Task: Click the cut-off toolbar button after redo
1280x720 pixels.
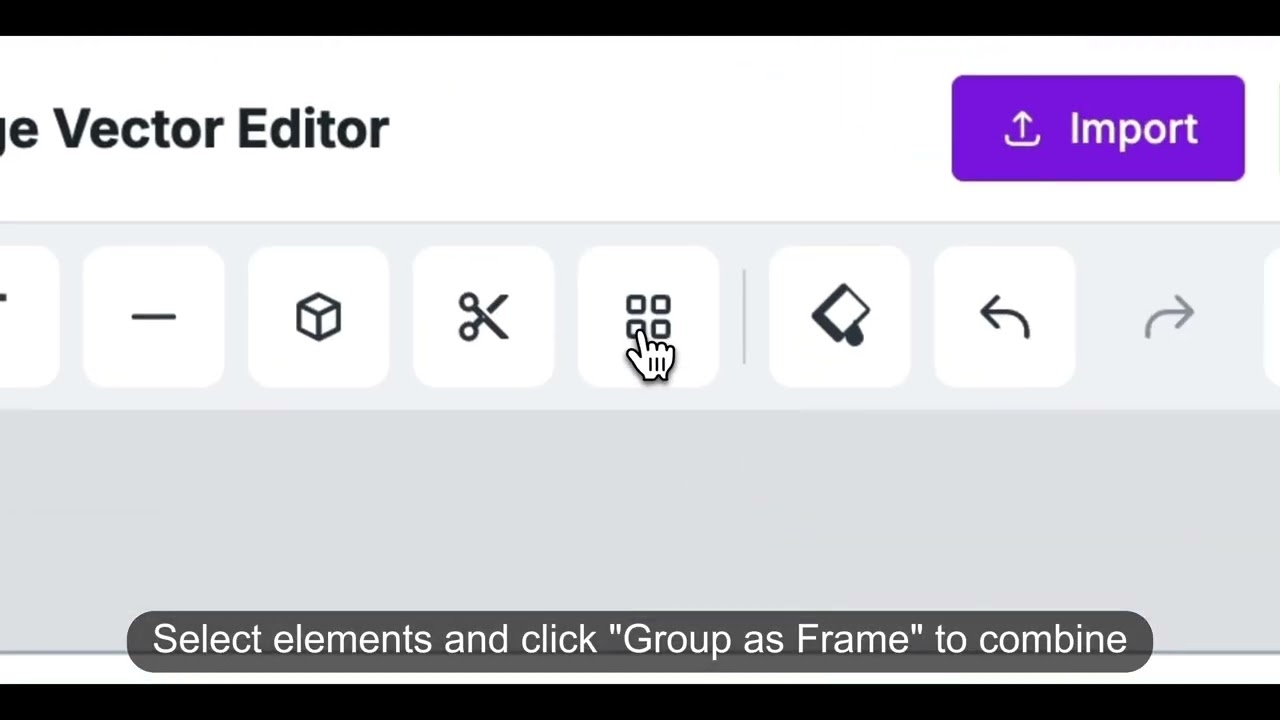Action: pyautogui.click(x=1272, y=317)
